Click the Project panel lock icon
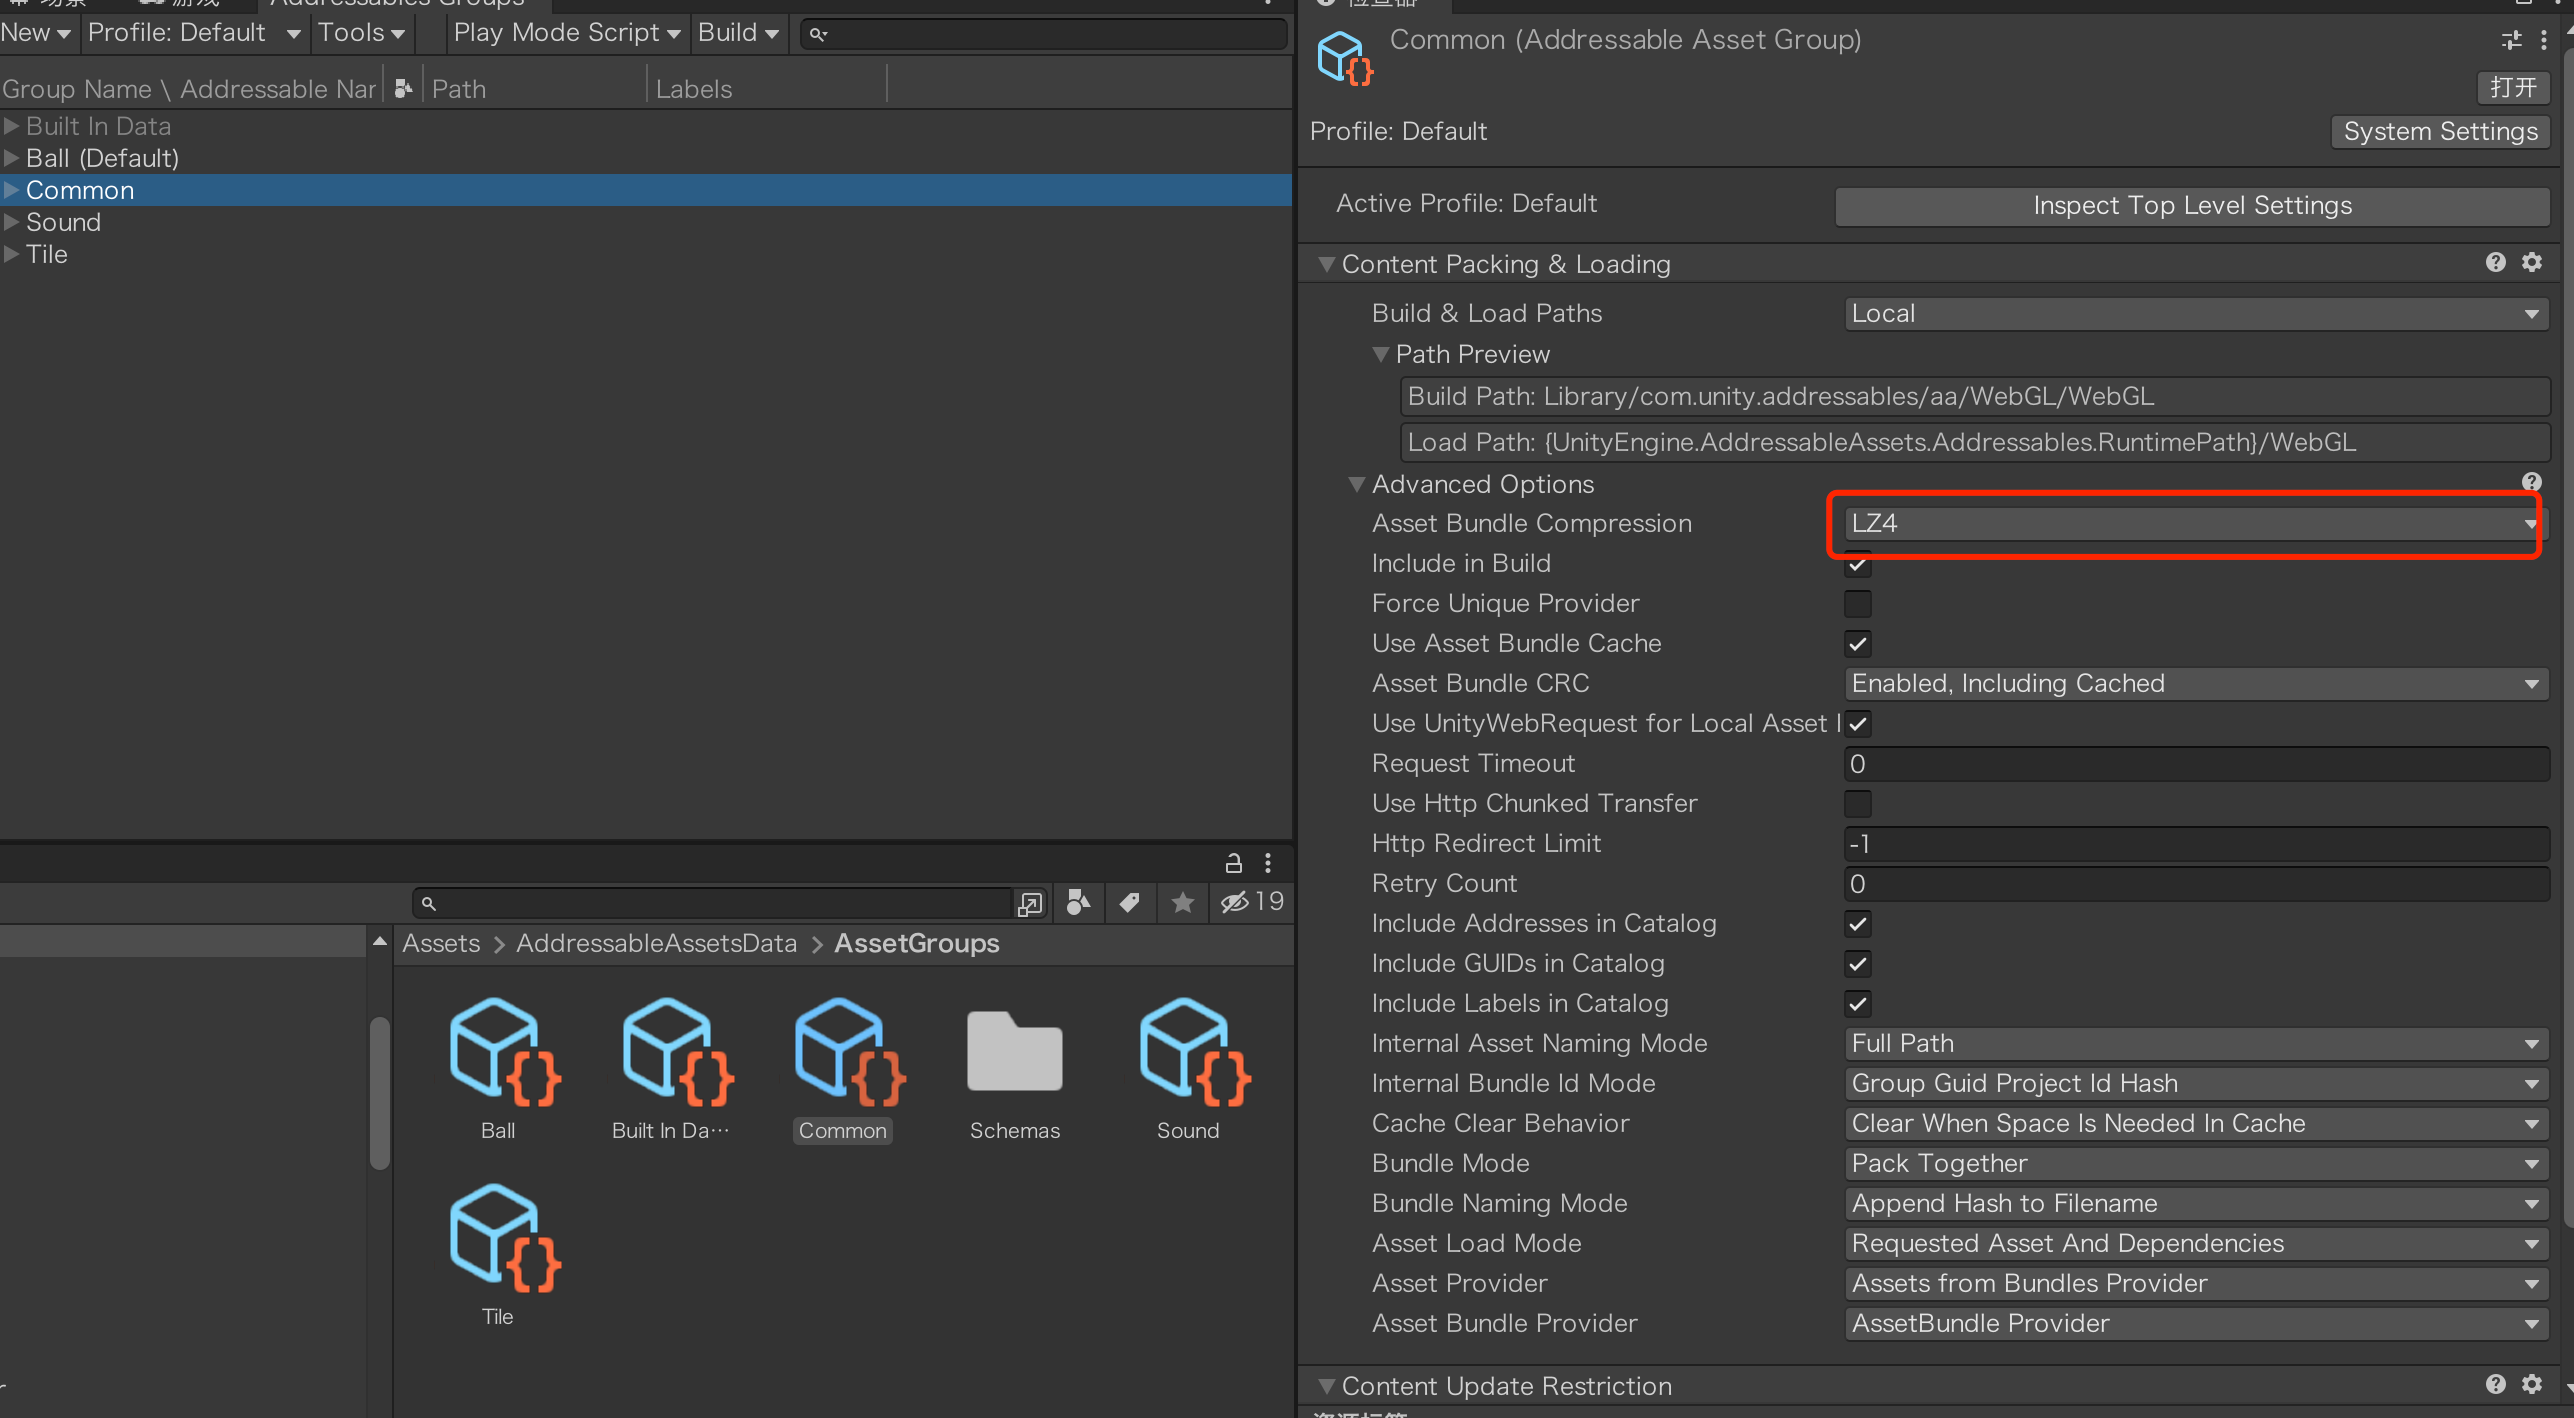2574x1418 pixels. 1233,863
